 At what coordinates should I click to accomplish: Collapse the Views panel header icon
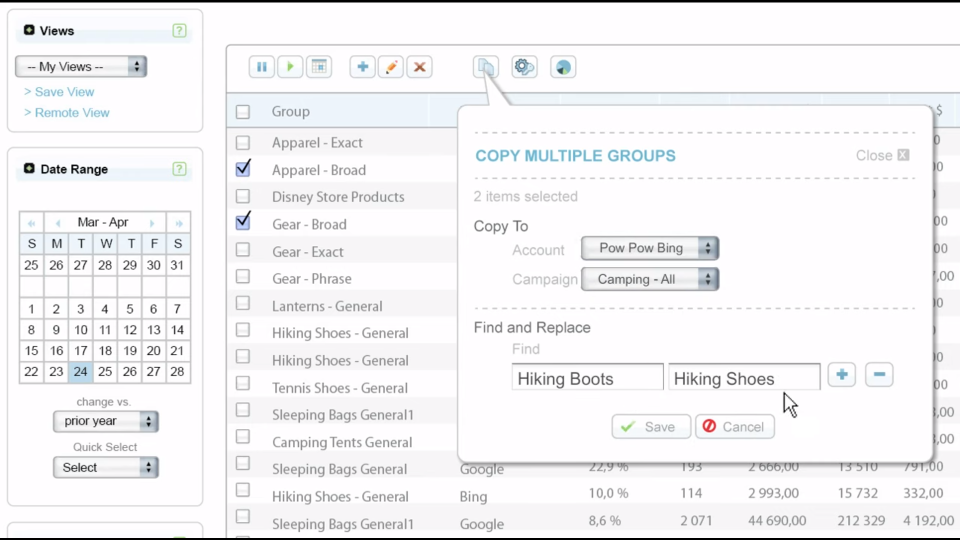pos(29,30)
